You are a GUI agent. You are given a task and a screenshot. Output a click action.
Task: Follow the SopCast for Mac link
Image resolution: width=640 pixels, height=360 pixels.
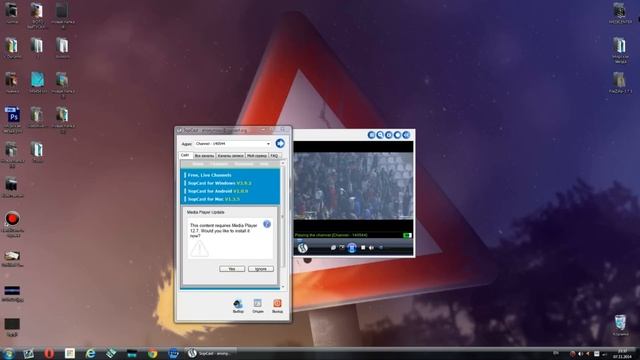coord(213,199)
